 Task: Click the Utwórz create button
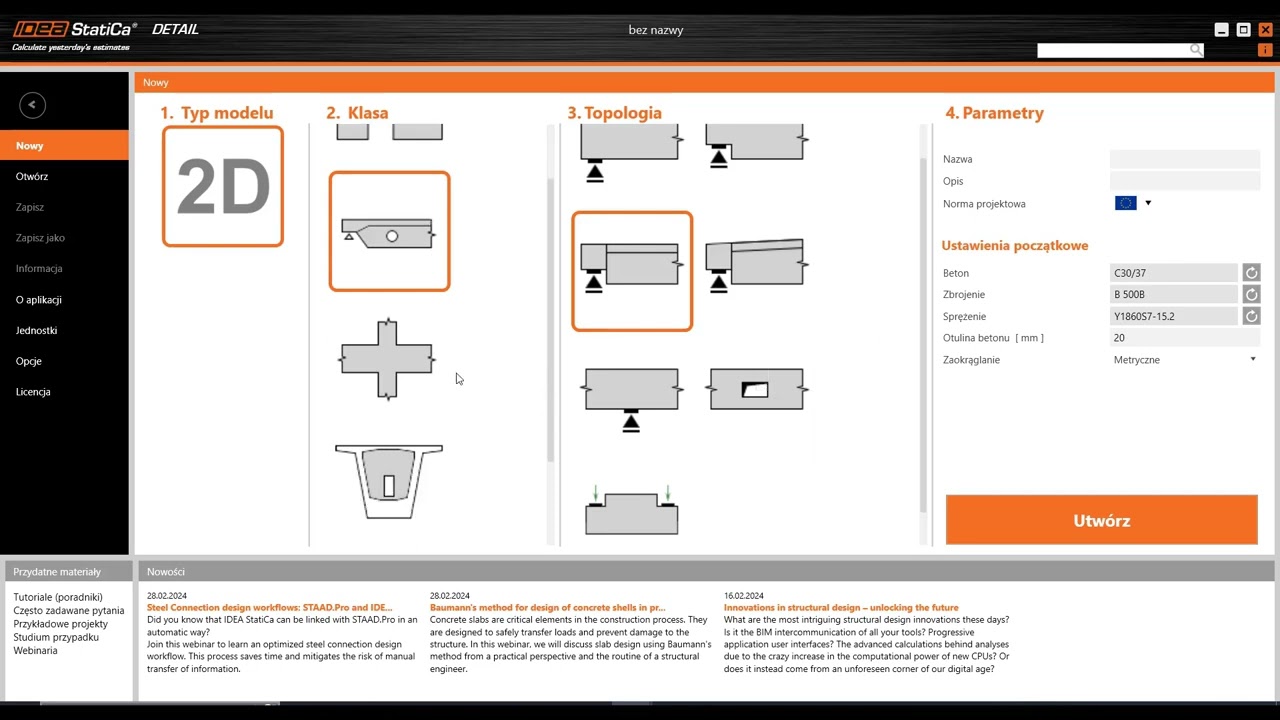tap(1101, 520)
